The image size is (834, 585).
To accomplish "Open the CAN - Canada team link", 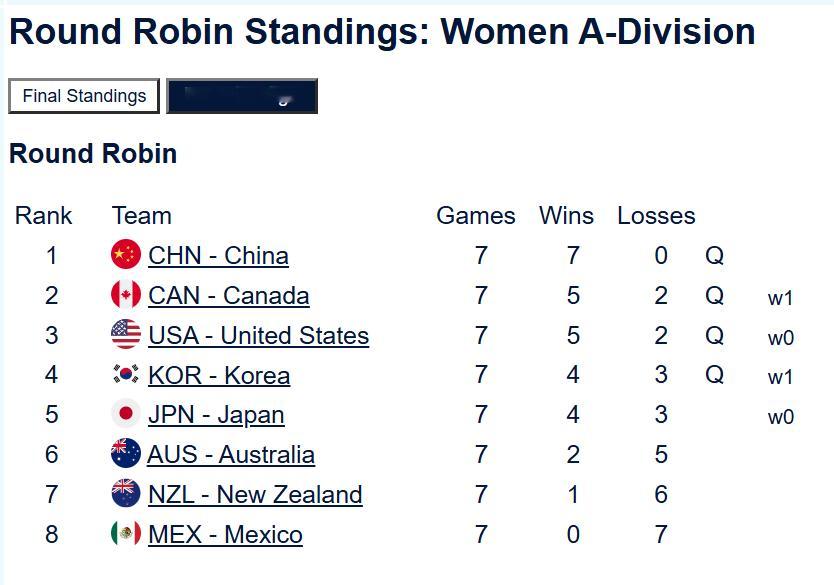I will (x=229, y=296).
